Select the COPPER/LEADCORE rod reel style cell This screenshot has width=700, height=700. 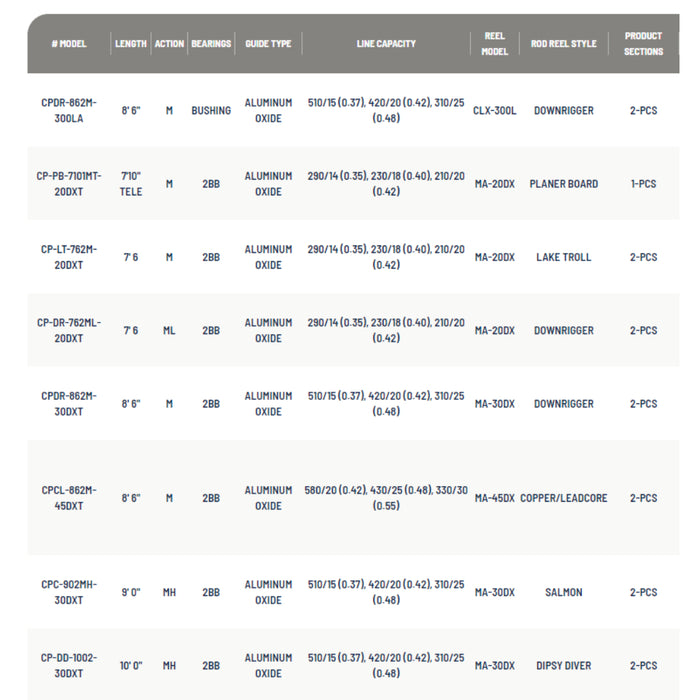click(x=563, y=498)
